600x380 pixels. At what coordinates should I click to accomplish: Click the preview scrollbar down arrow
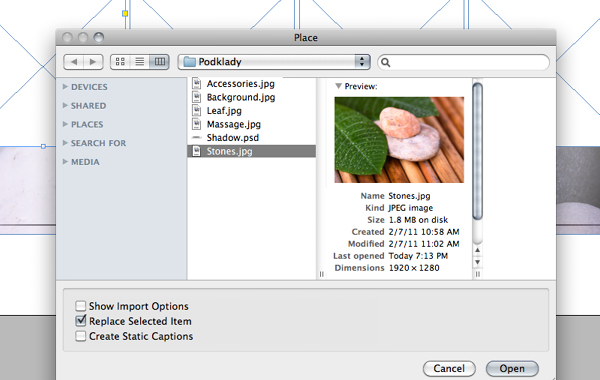click(477, 262)
